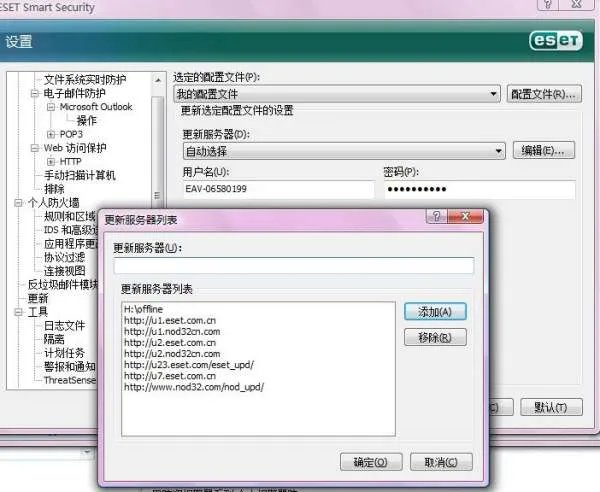Select 隔离 in the settings tree

[54, 339]
